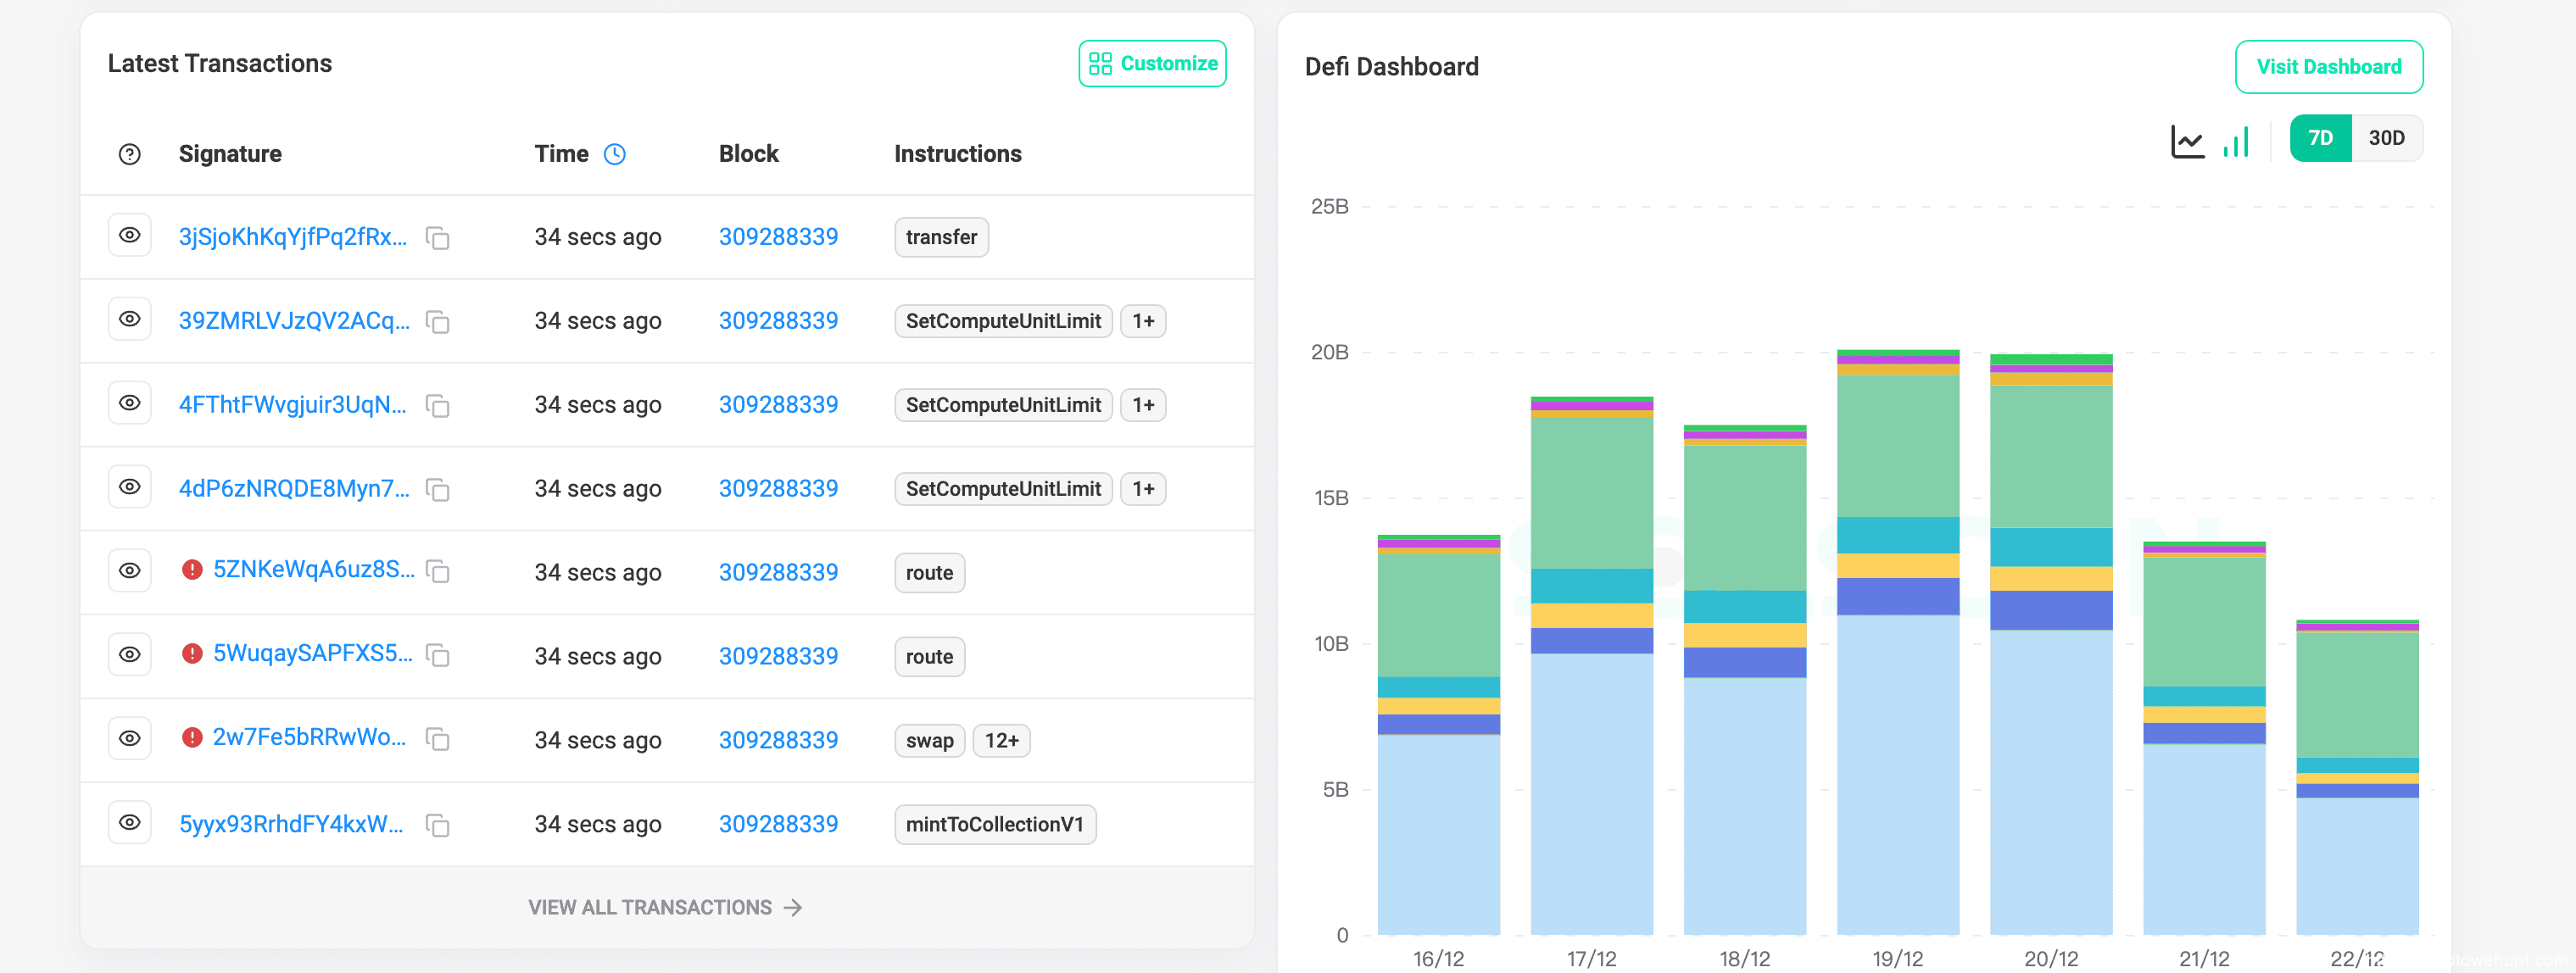
Task: Copy signature 4FThtFWvgjuir3UqN...
Action: click(x=437, y=406)
